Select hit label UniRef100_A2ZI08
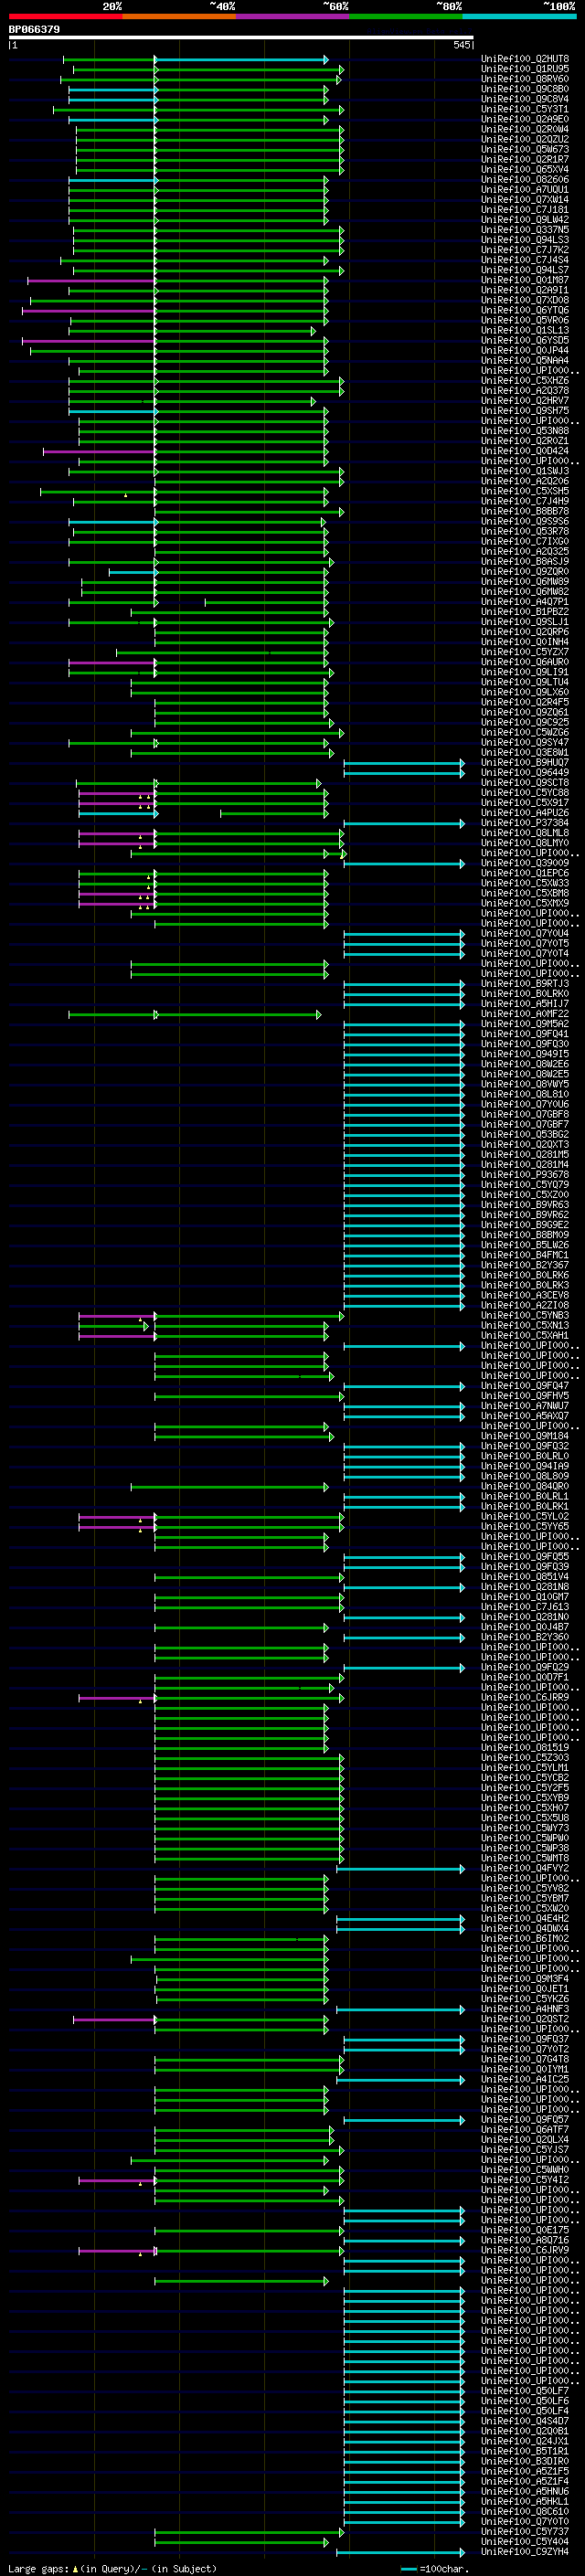 point(525,1307)
